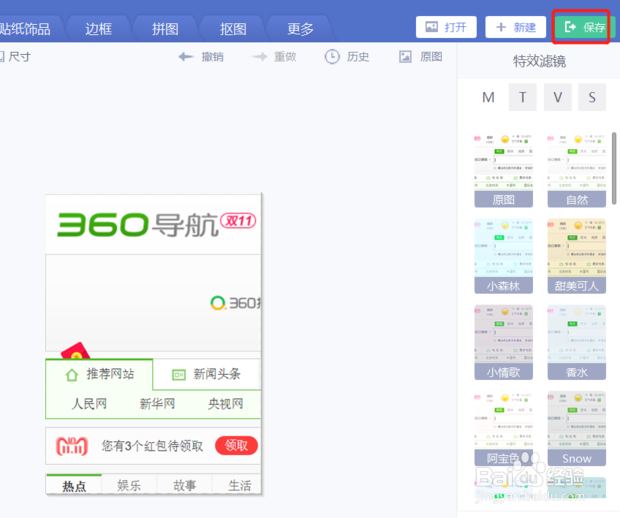This screenshot has width=620, height=518.
Task: Open the 更多 more tab
Action: point(300,28)
